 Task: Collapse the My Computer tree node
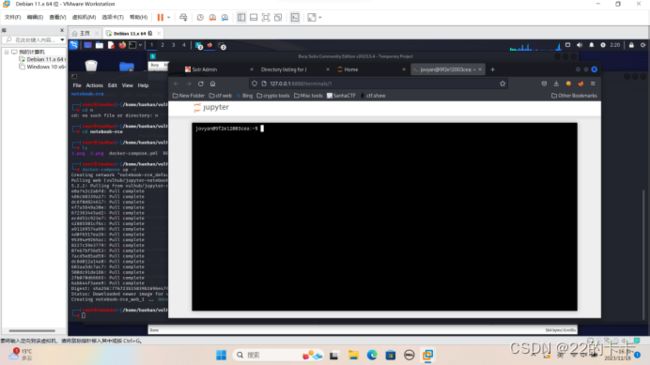coord(7,52)
